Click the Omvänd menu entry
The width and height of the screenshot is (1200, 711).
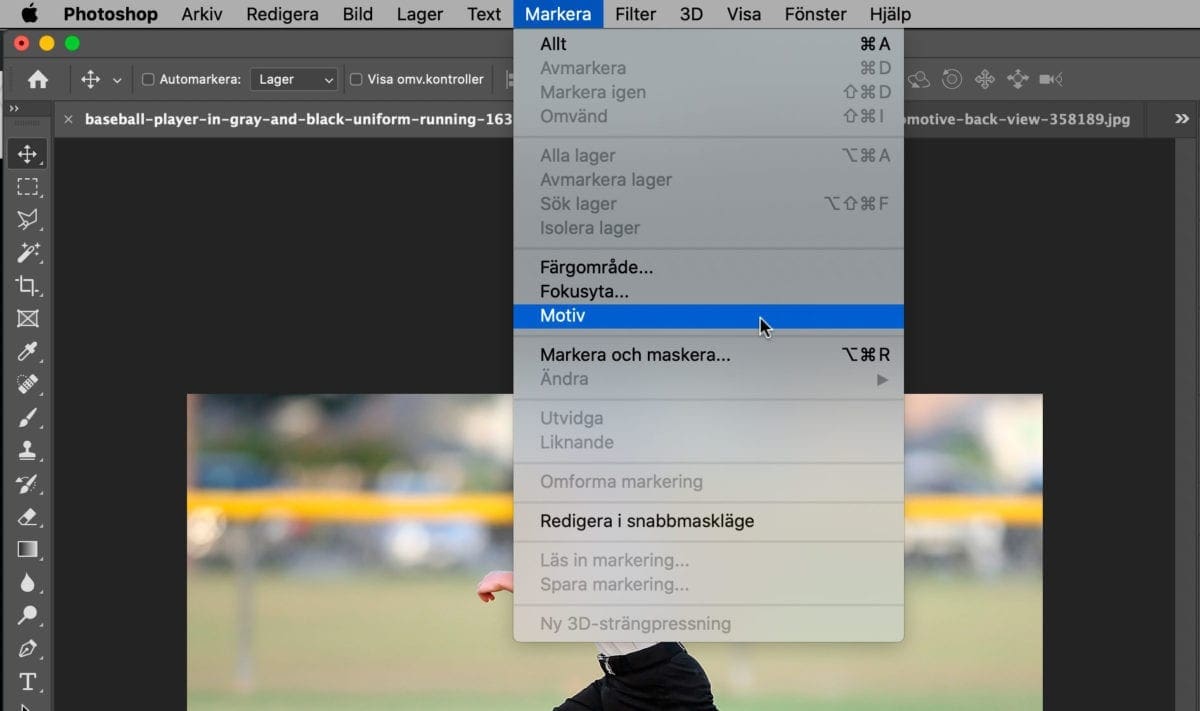point(708,116)
